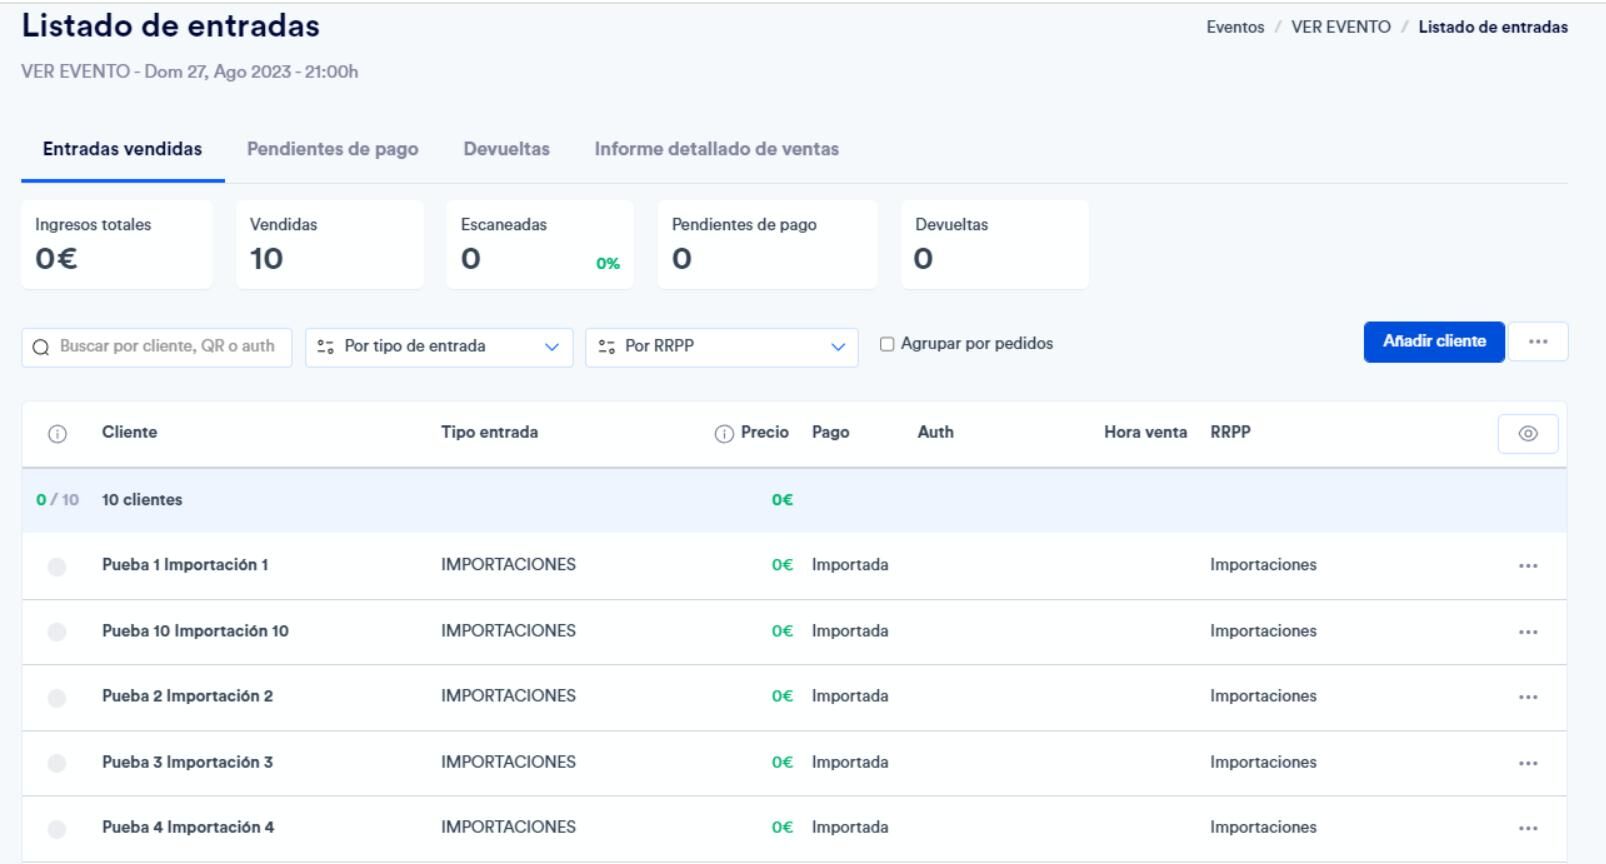Screen dimensions: 1606x864
Task: Open the Devueltas tab
Action: (x=507, y=149)
